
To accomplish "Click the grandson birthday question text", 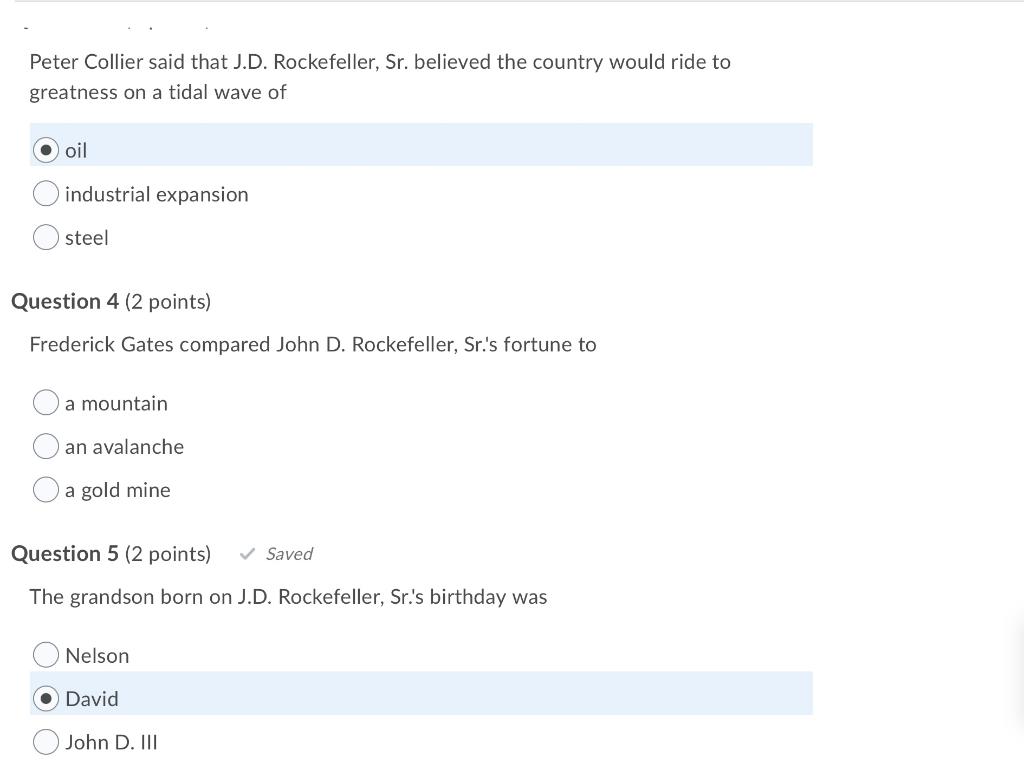I will [x=288, y=596].
